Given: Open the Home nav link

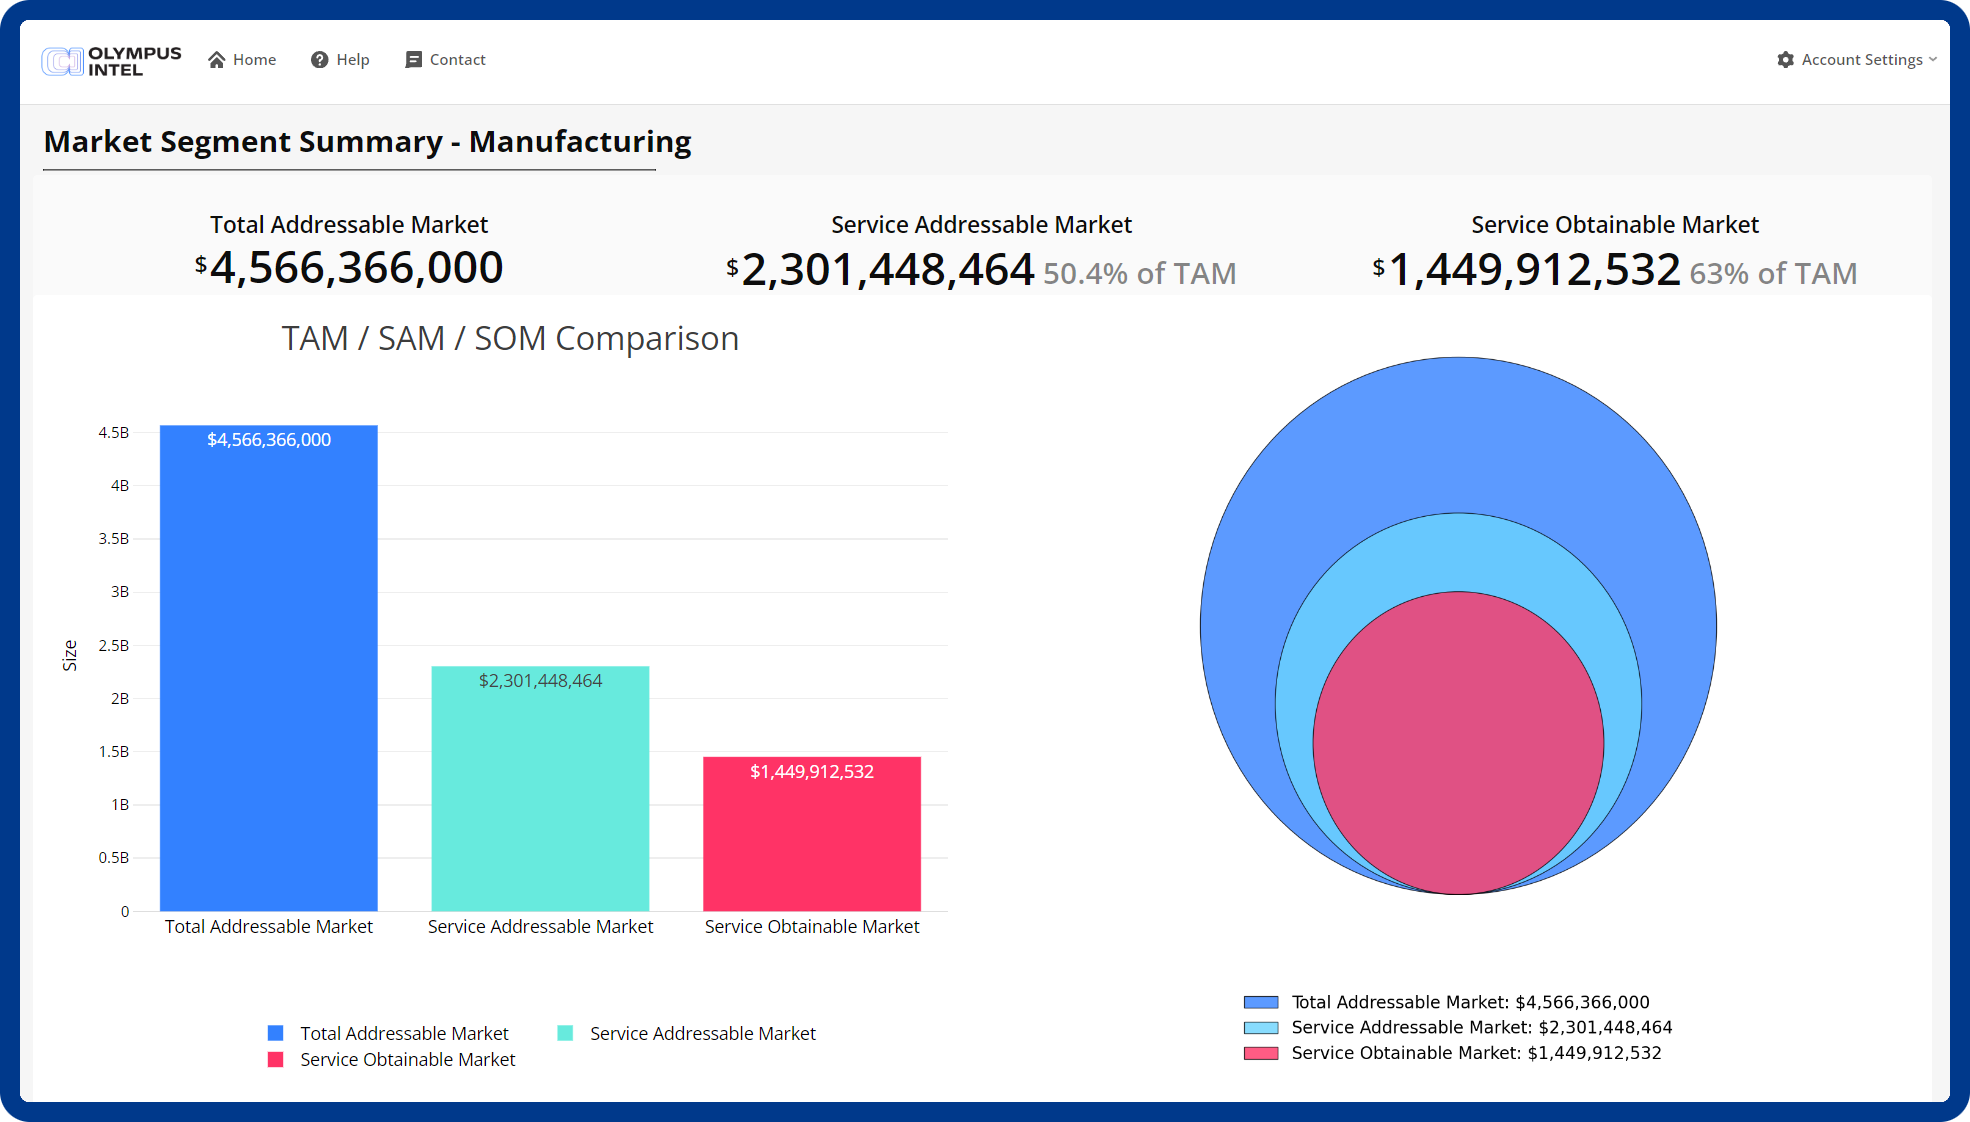Looking at the screenshot, I should [242, 60].
